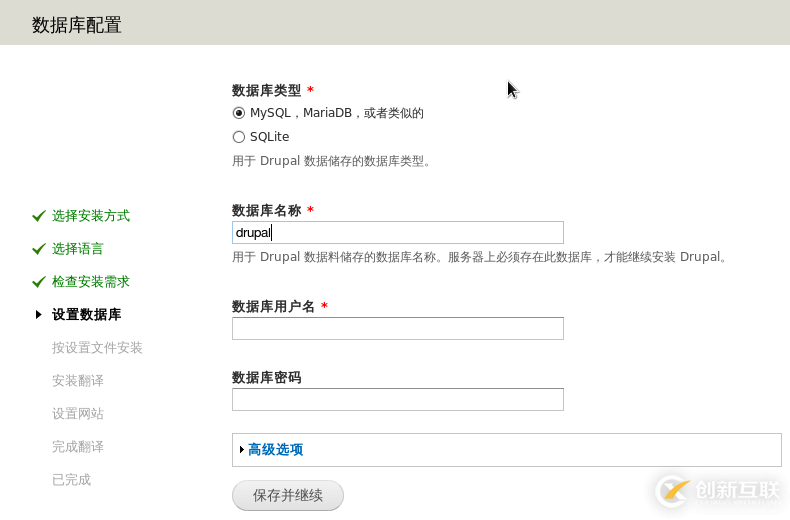Click the 保存并继续 button

(288, 495)
